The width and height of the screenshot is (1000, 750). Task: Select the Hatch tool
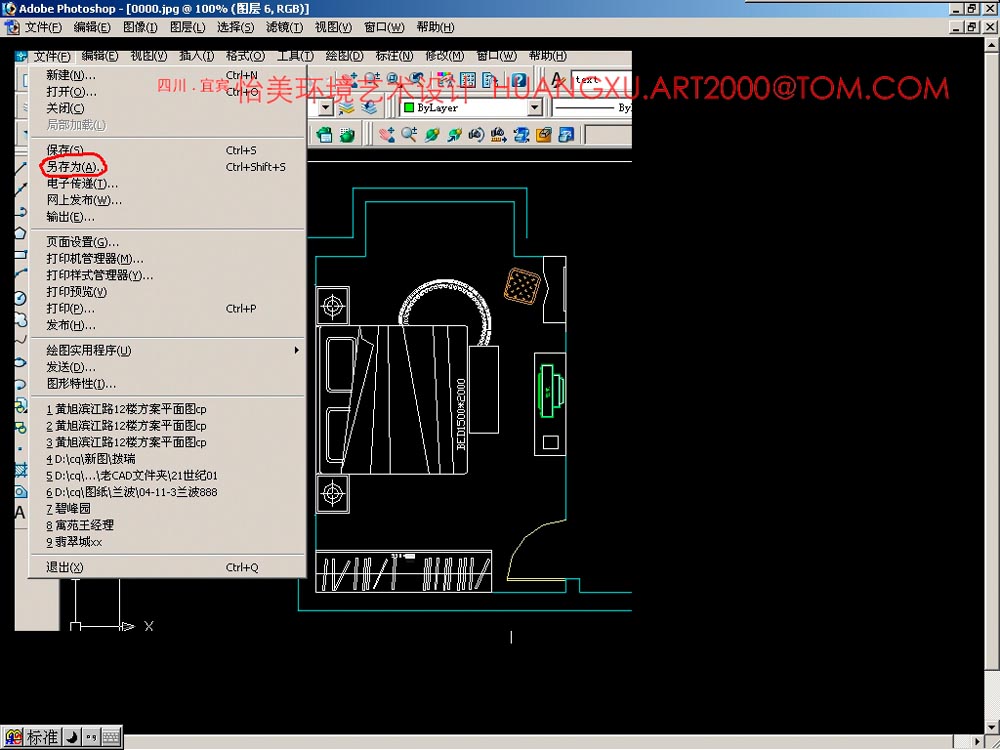click(21, 471)
